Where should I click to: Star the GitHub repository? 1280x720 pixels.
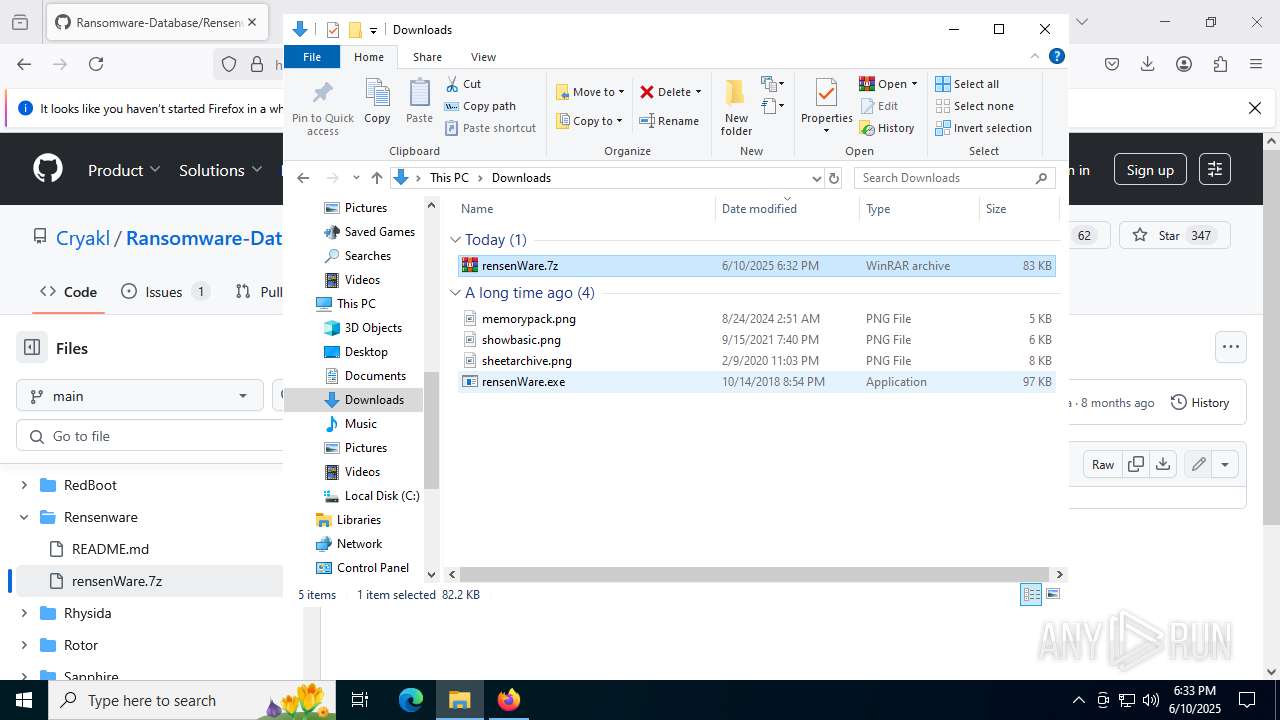(x=1174, y=236)
